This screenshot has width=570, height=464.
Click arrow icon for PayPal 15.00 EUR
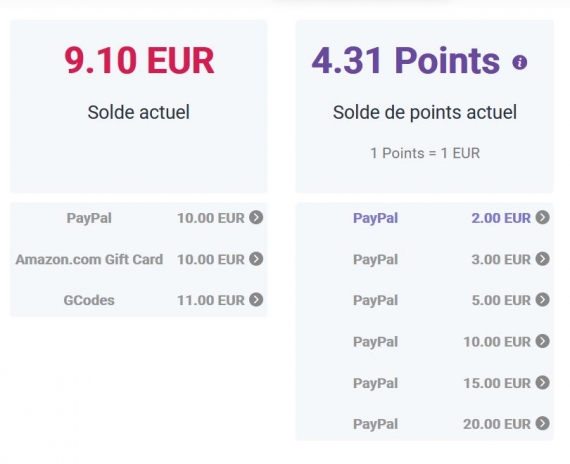(542, 383)
